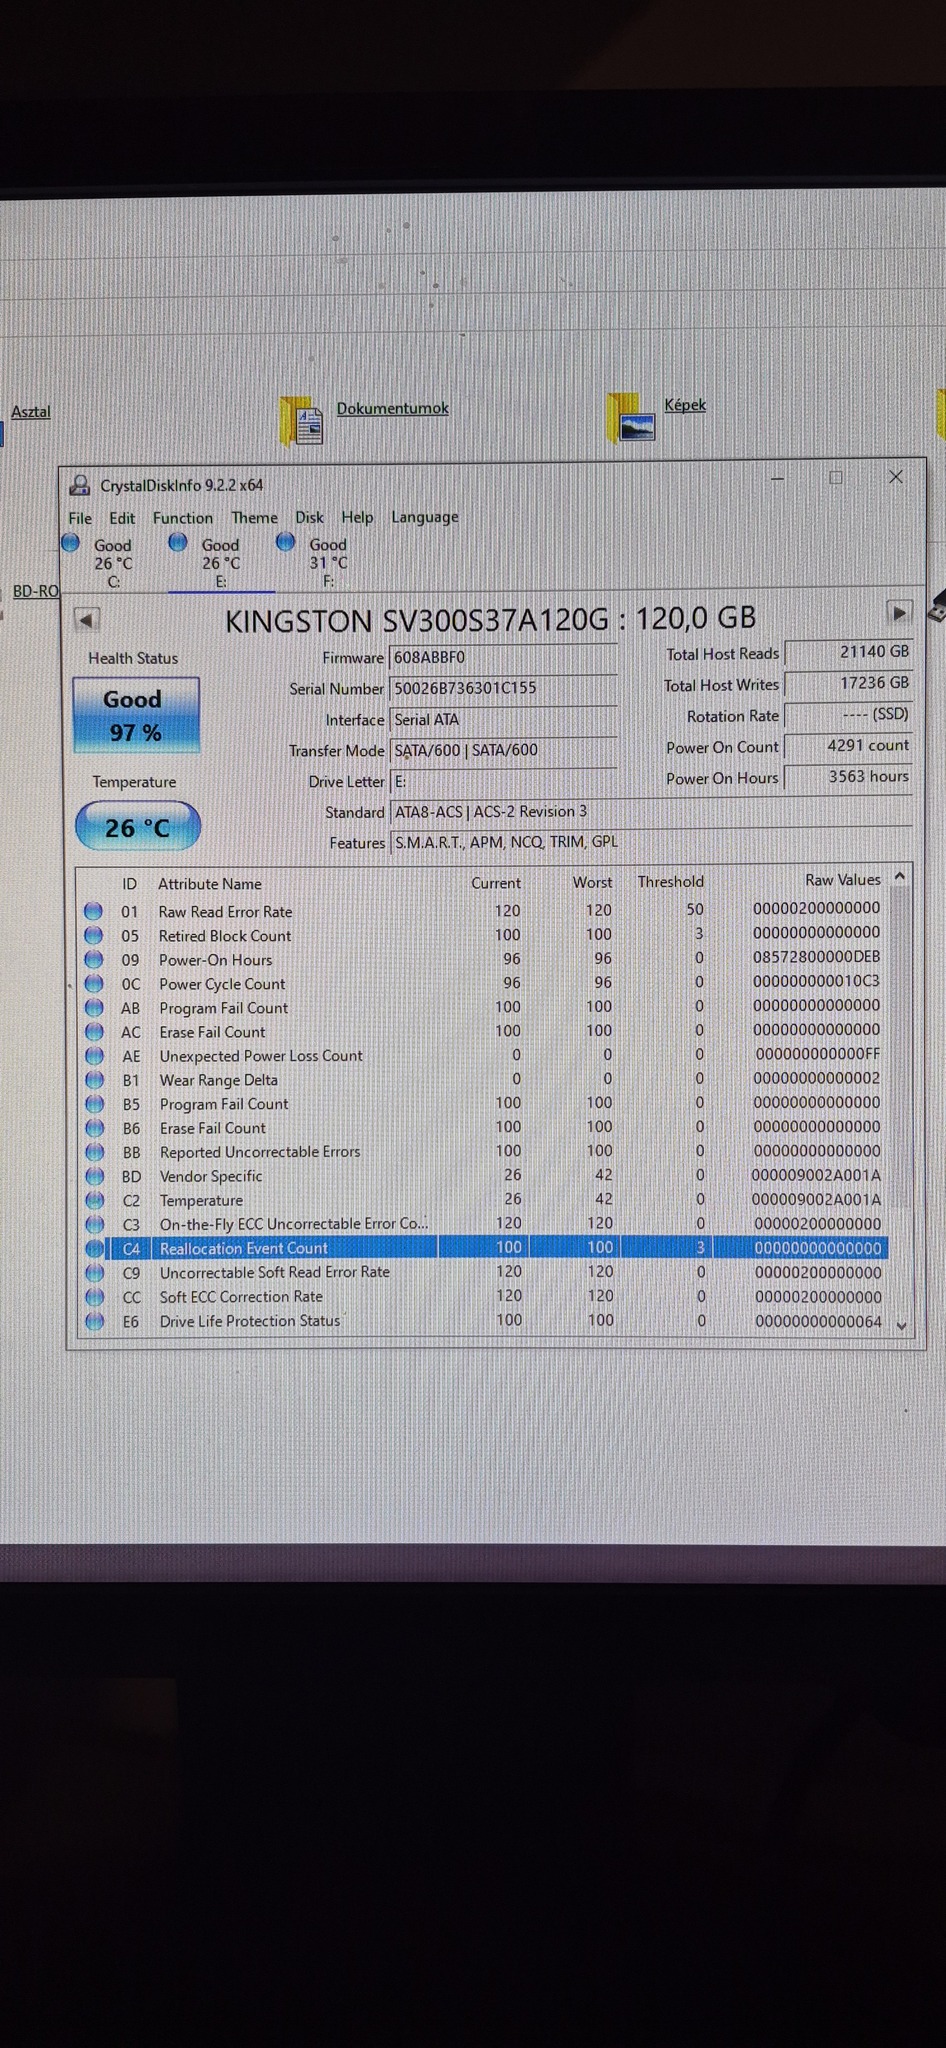The height and width of the screenshot is (2048, 946).
Task: Click status icon for Uncorrectable Soft Read Error Rate
Action: tap(94, 1272)
